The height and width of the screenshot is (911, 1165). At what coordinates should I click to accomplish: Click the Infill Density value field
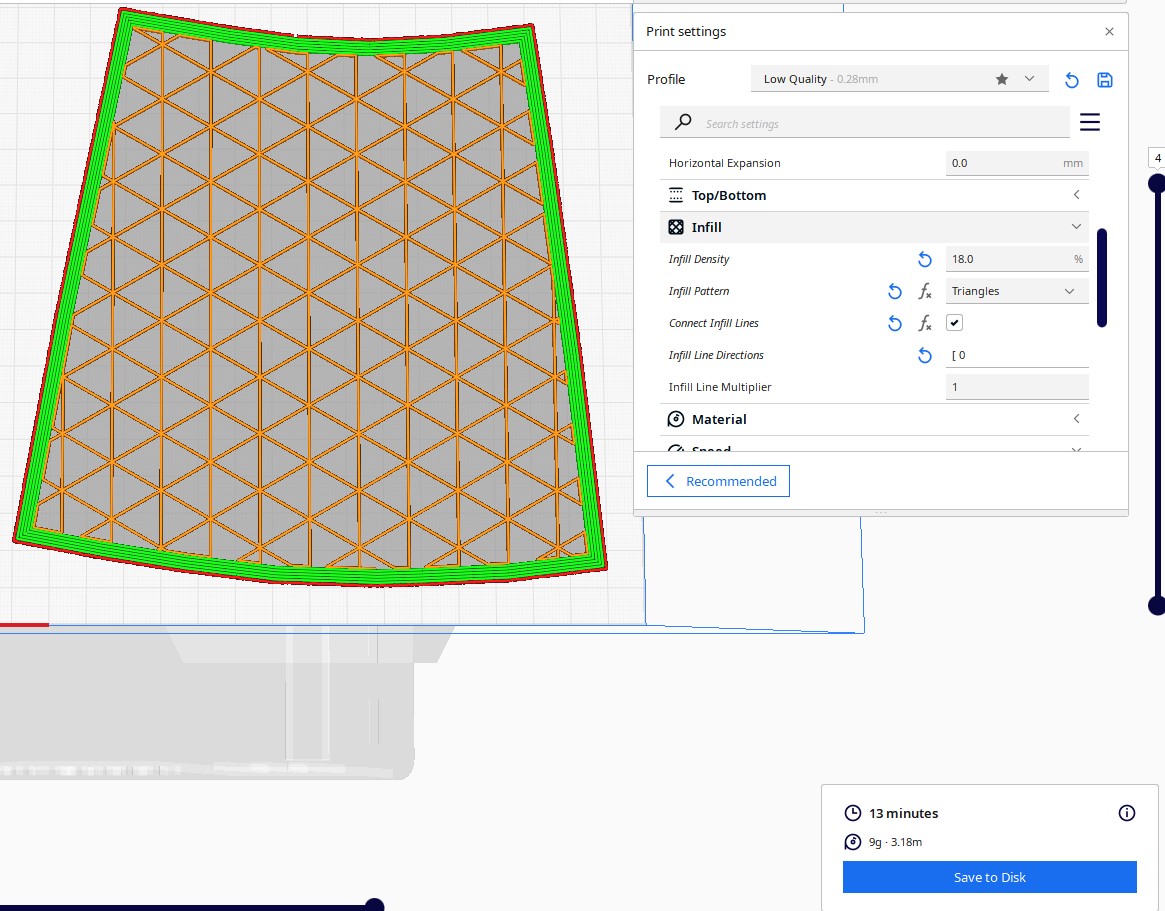[x=1017, y=259]
